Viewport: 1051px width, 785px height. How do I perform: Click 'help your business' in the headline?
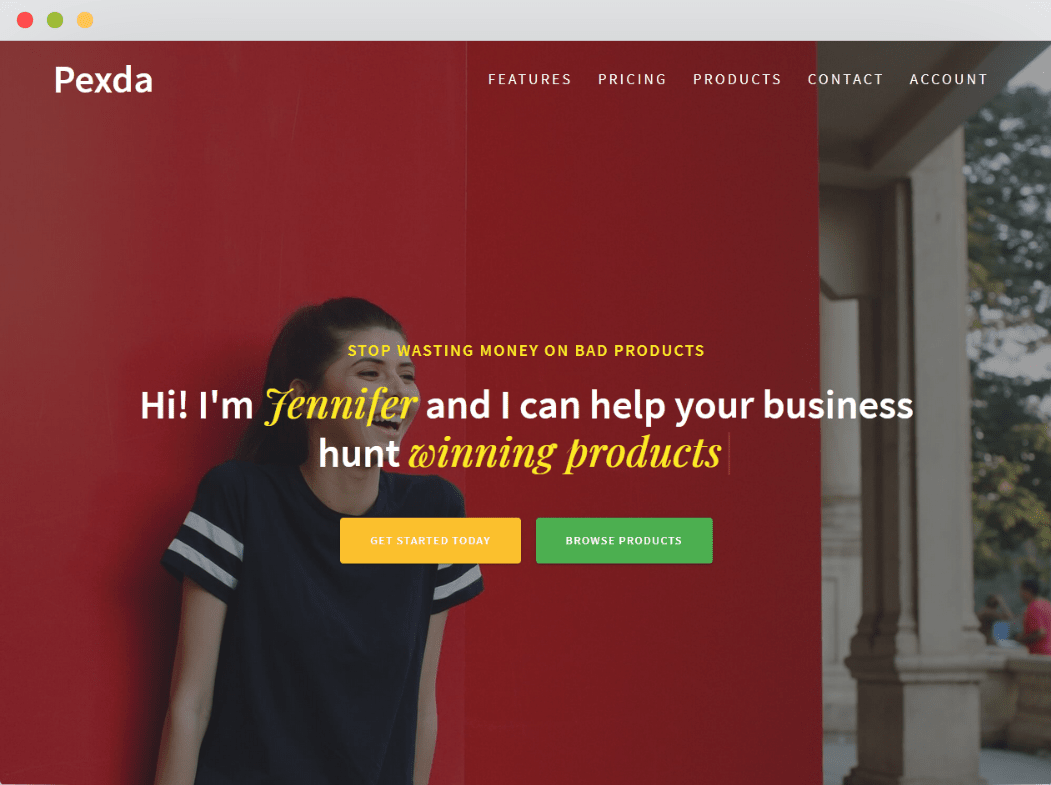751,406
